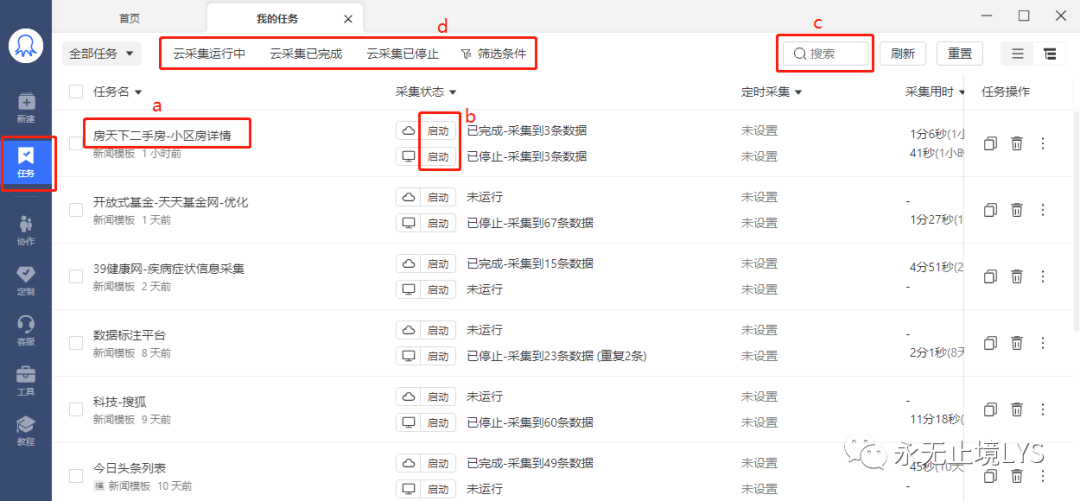Screen dimensions: 1080x501
Task: Open the 协作 sidebar item
Action: (x=26, y=230)
